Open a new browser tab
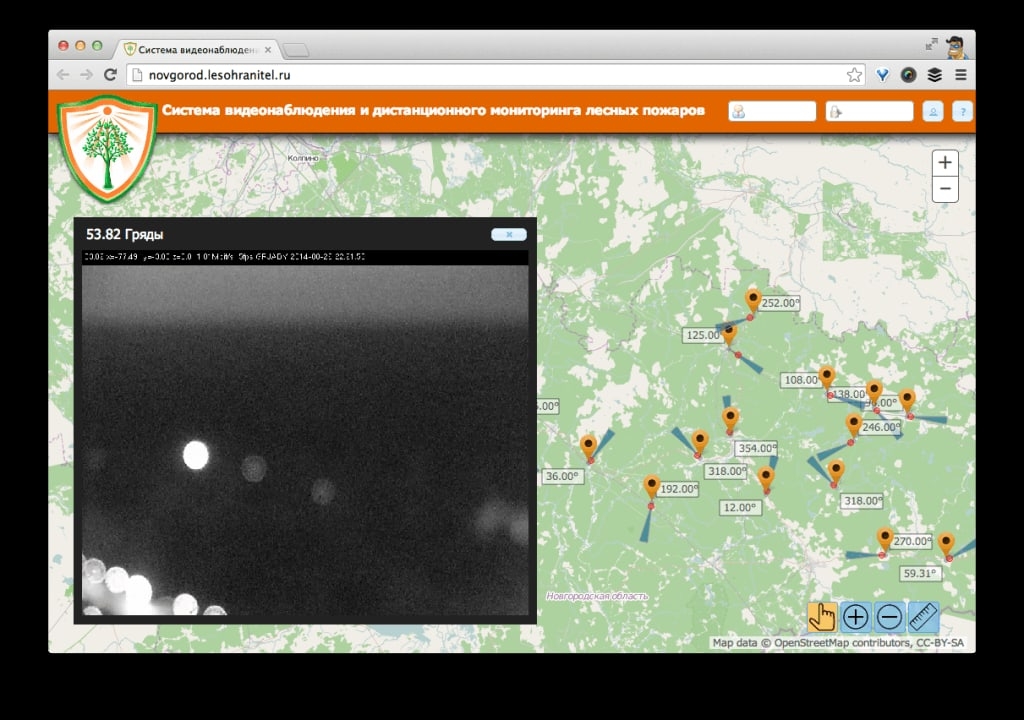The width and height of the screenshot is (1024, 720). [x=296, y=50]
